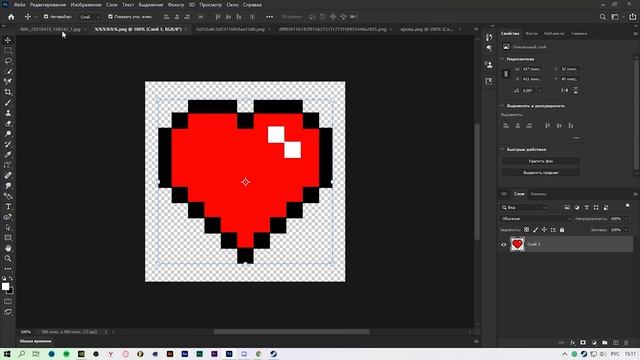The image size is (640, 360).
Task: Open the Edit Toolbar three-dots button
Action: 8,269
